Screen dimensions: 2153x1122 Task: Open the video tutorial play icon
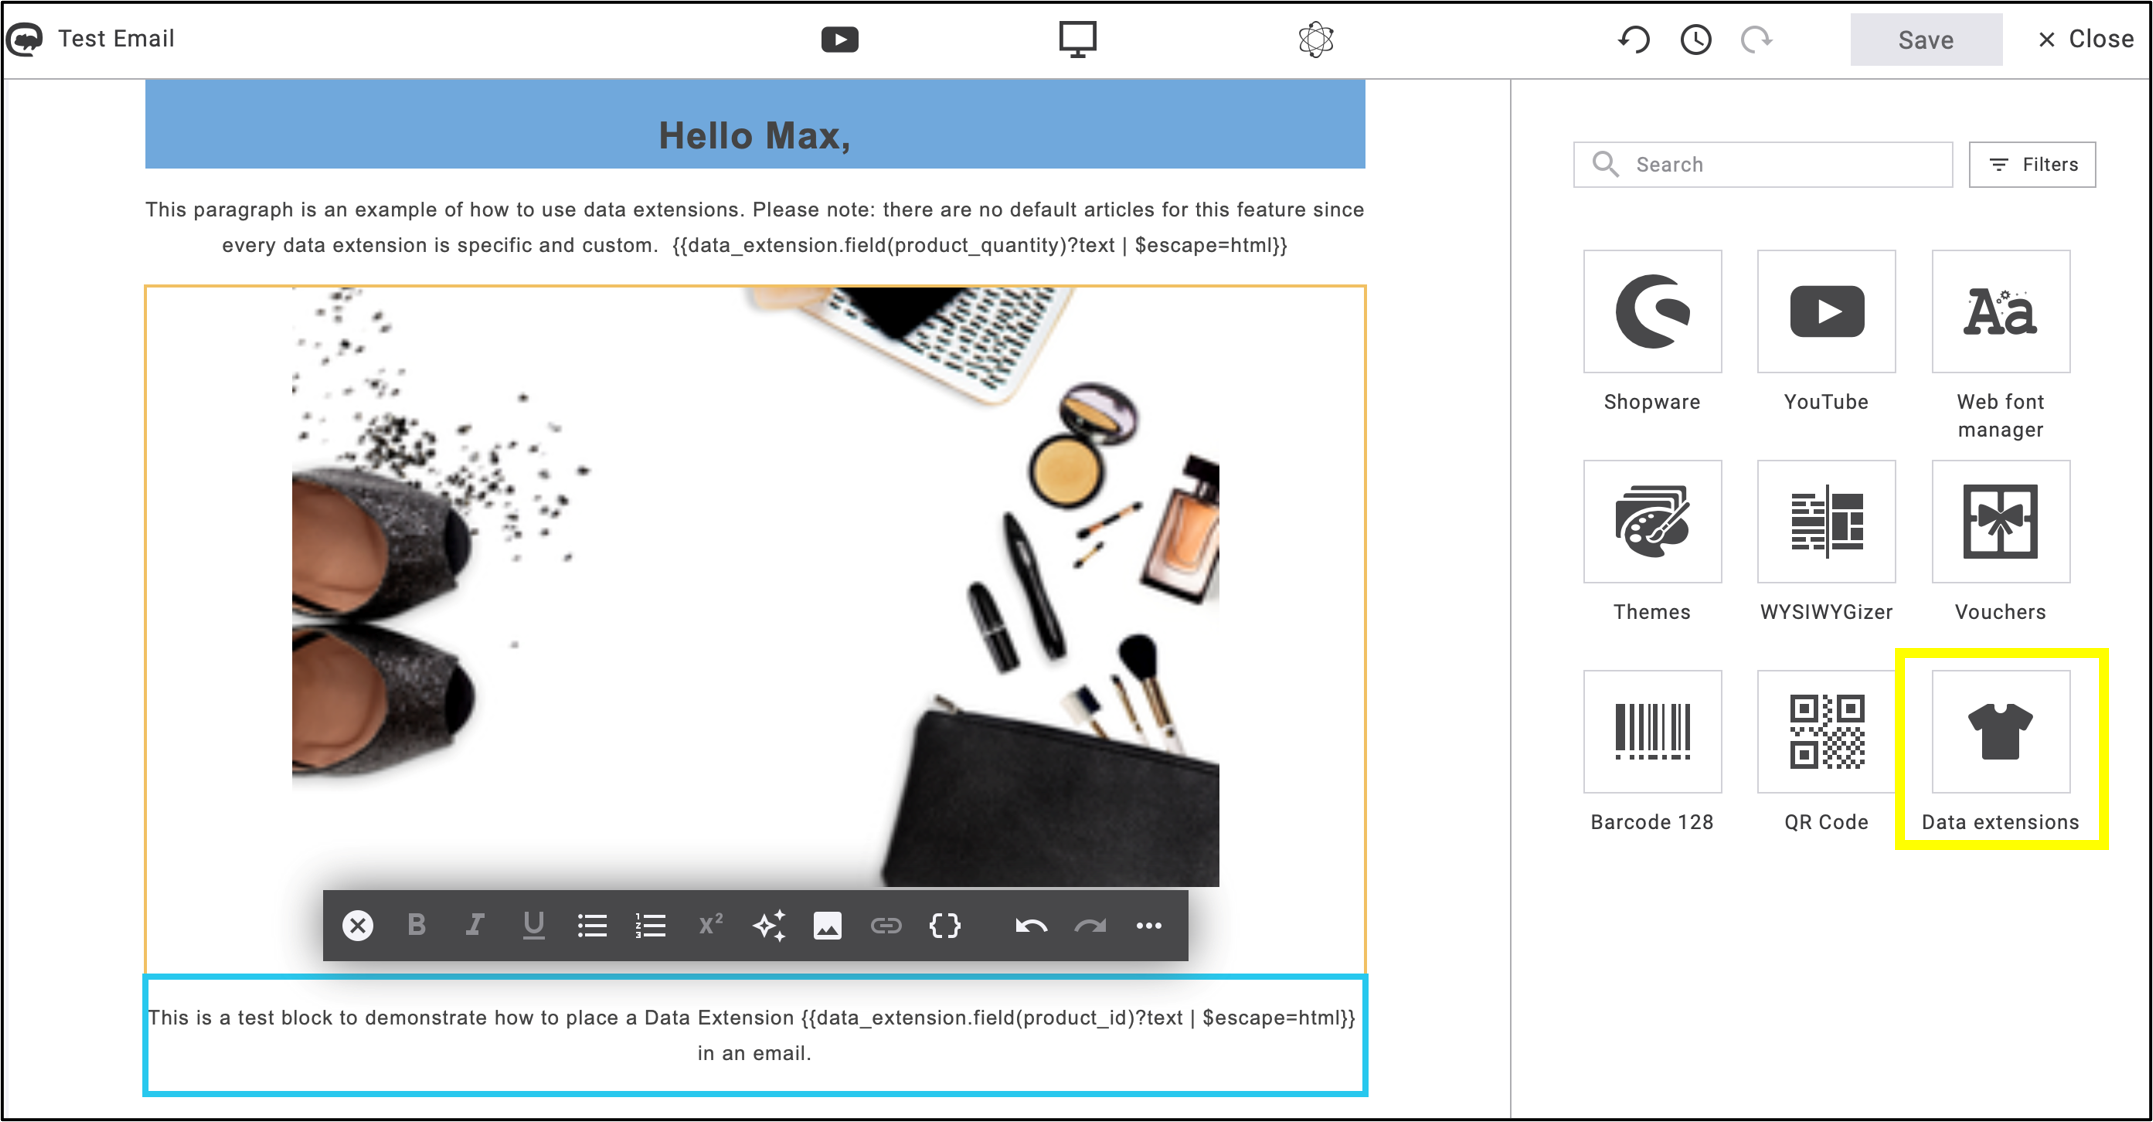coord(839,39)
